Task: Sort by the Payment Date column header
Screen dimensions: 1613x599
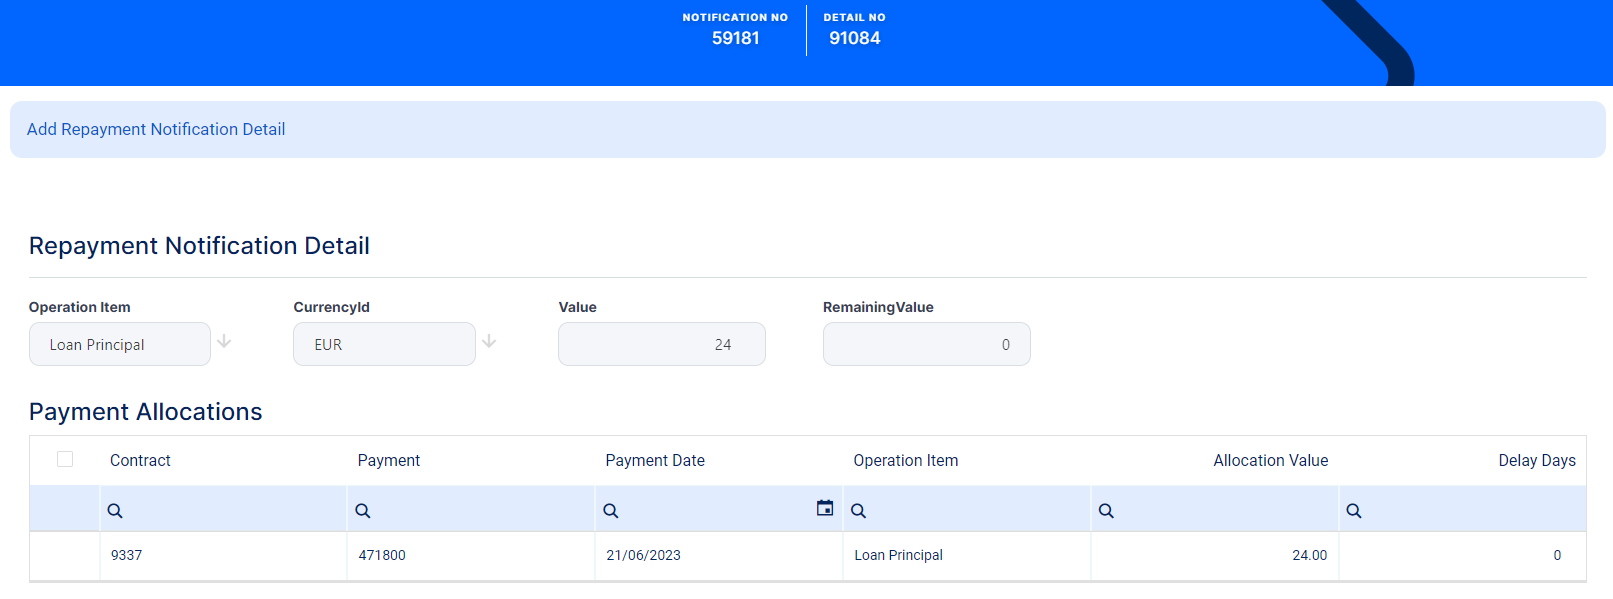Action: tap(655, 461)
